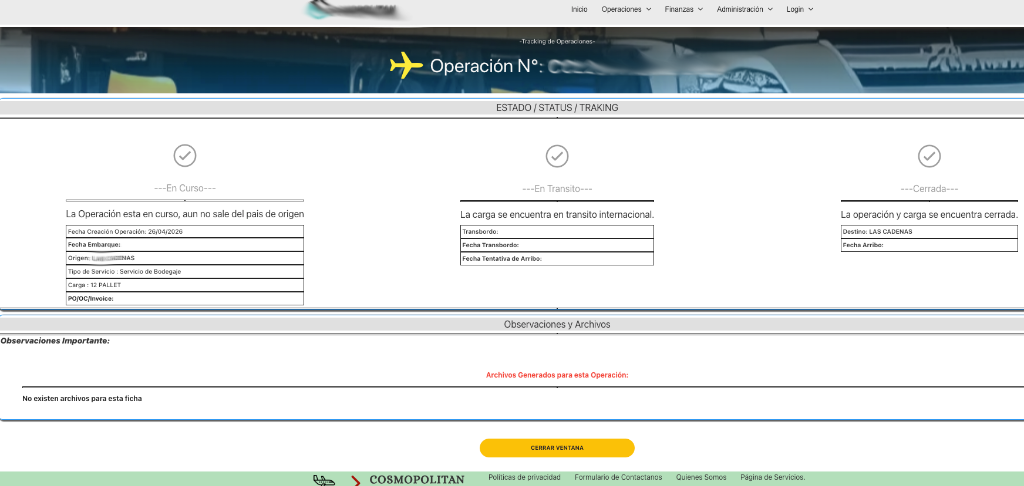Click the Fecha Arribo row
1024x486 pixels.
tap(929, 245)
